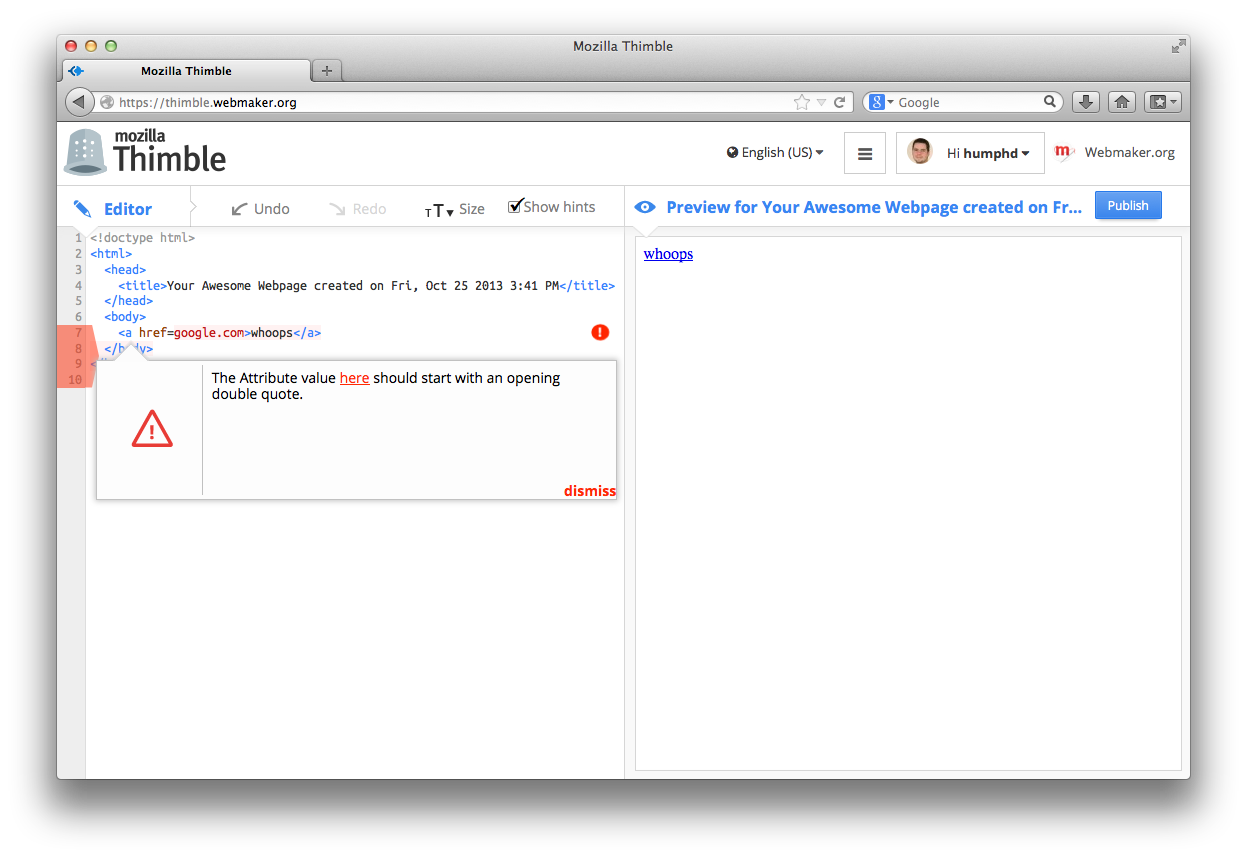Click the <body> tag on line 6
The image size is (1247, 858).
tap(125, 317)
